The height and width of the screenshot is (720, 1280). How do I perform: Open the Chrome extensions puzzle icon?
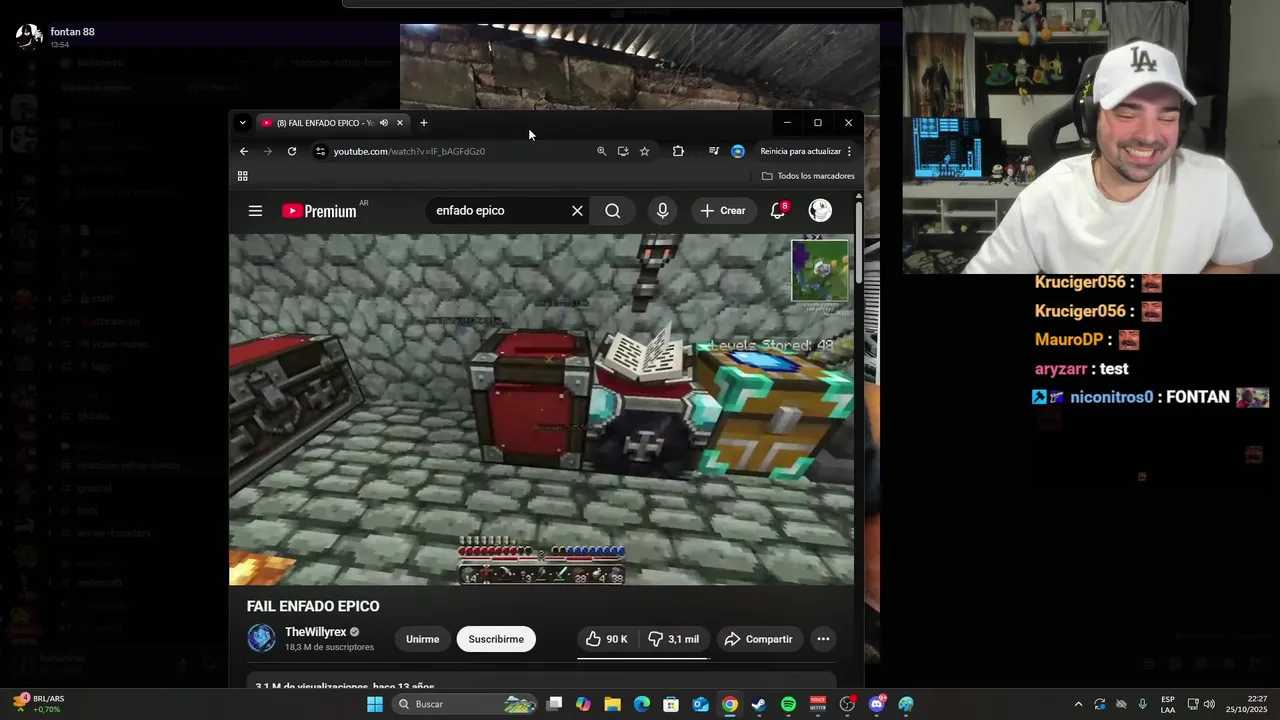point(678,151)
